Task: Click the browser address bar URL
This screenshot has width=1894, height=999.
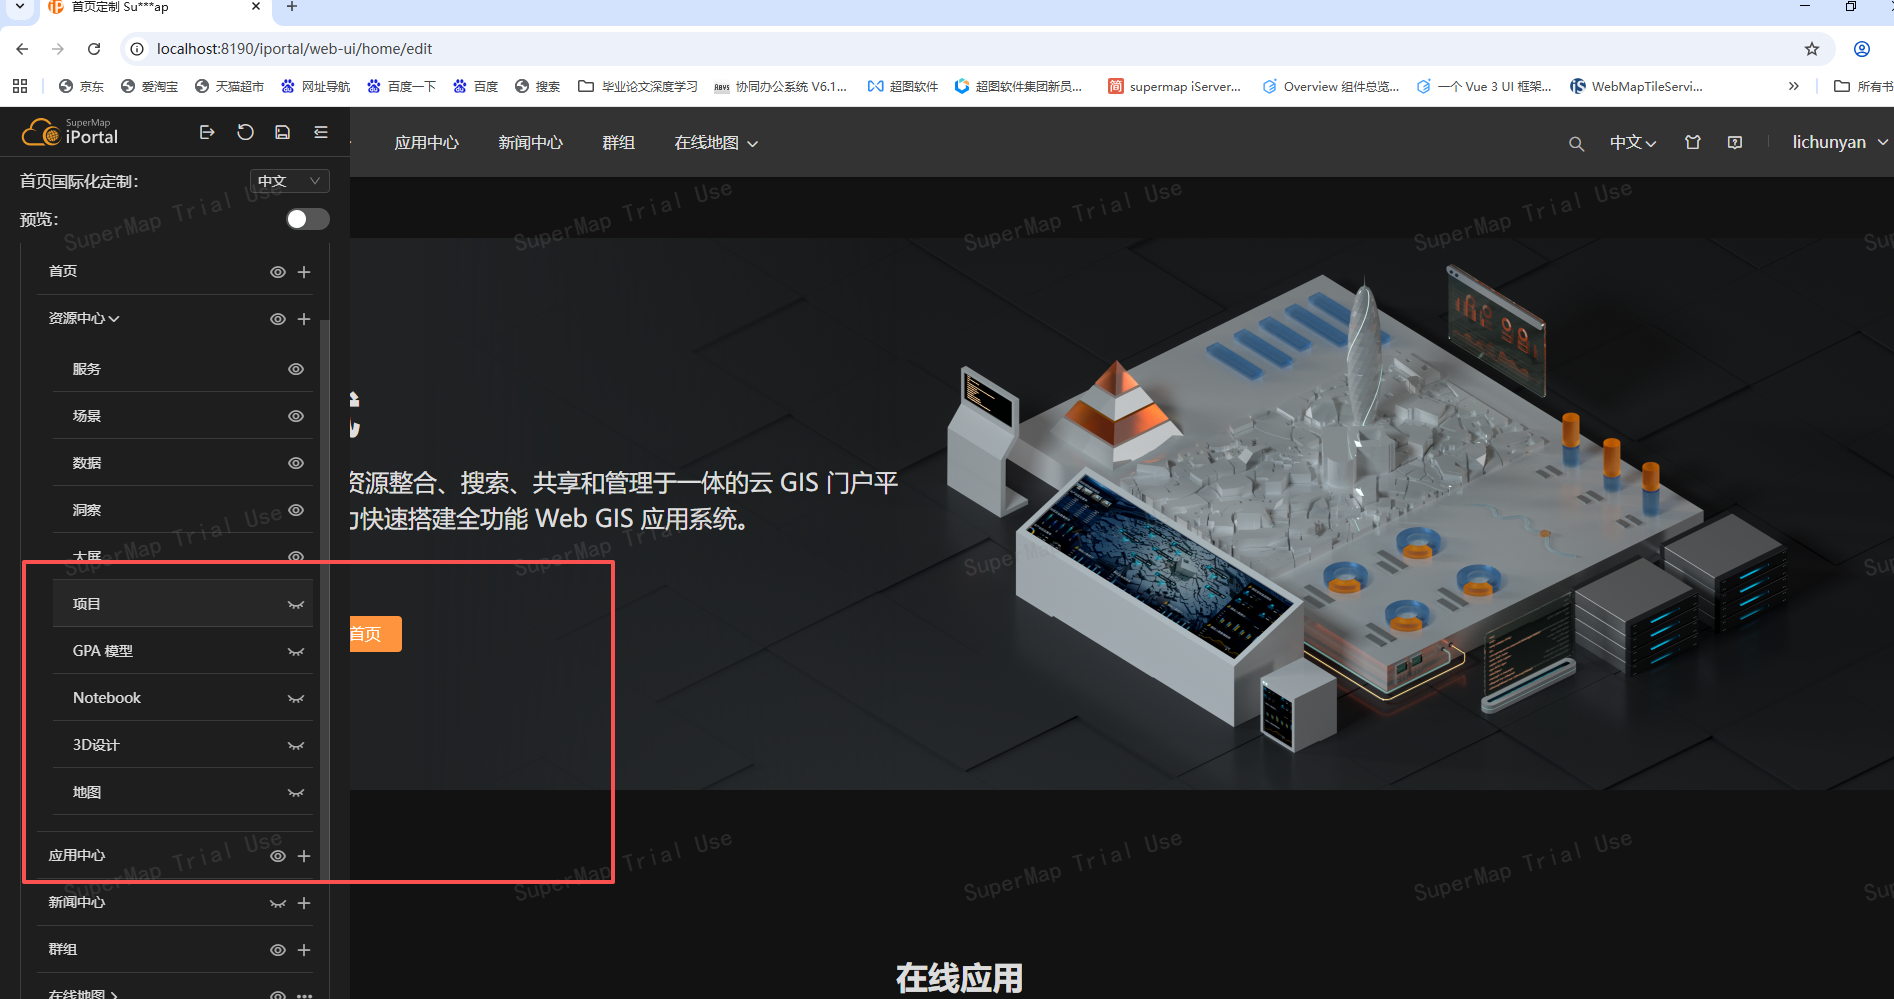Action: click(294, 49)
